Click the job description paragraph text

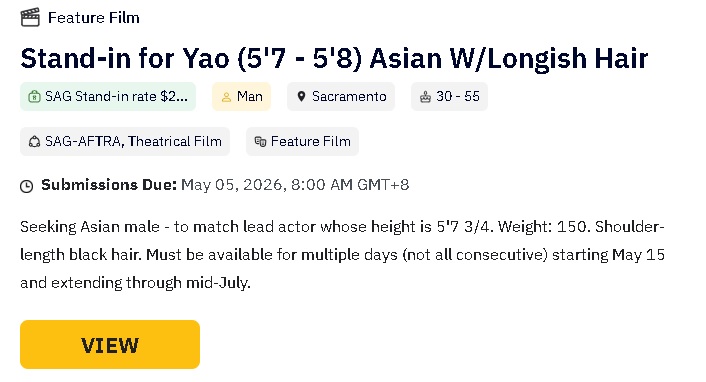[342, 255]
